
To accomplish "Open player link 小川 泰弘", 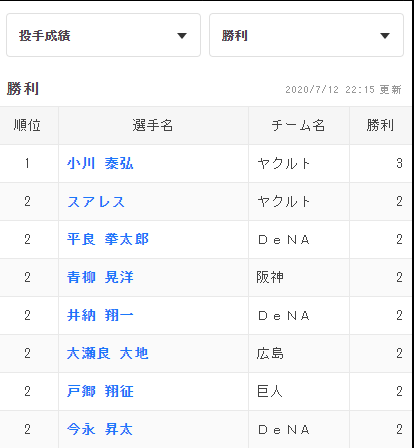I will point(100,163).
